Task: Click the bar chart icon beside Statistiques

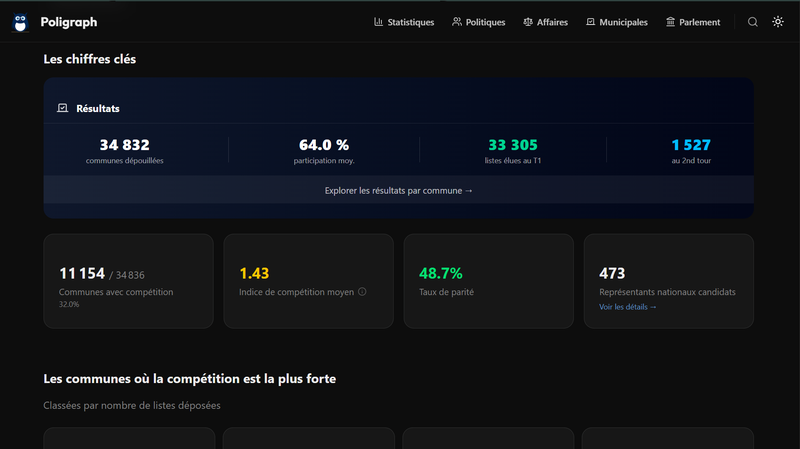Action: [379, 22]
